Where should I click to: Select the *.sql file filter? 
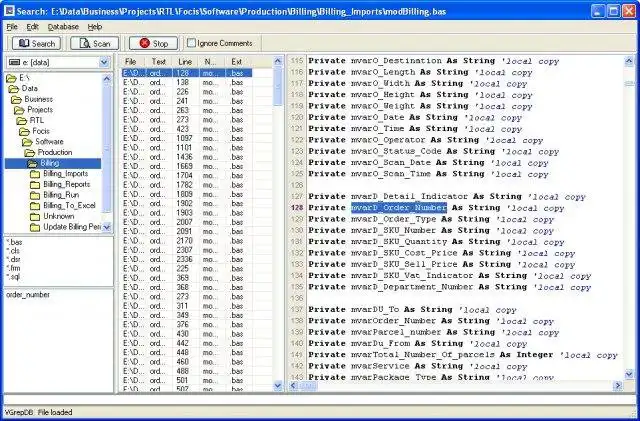coord(13,276)
